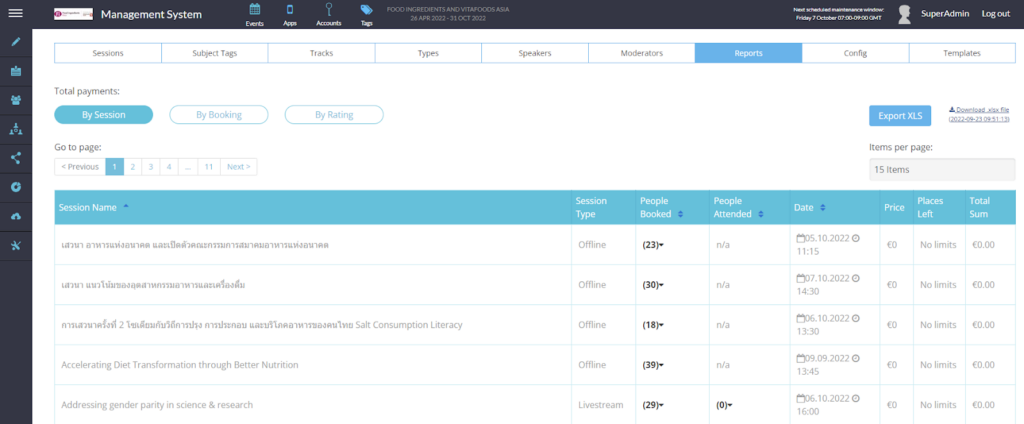Open the hamburger menu icon
The width and height of the screenshot is (1024, 424).
15,13
